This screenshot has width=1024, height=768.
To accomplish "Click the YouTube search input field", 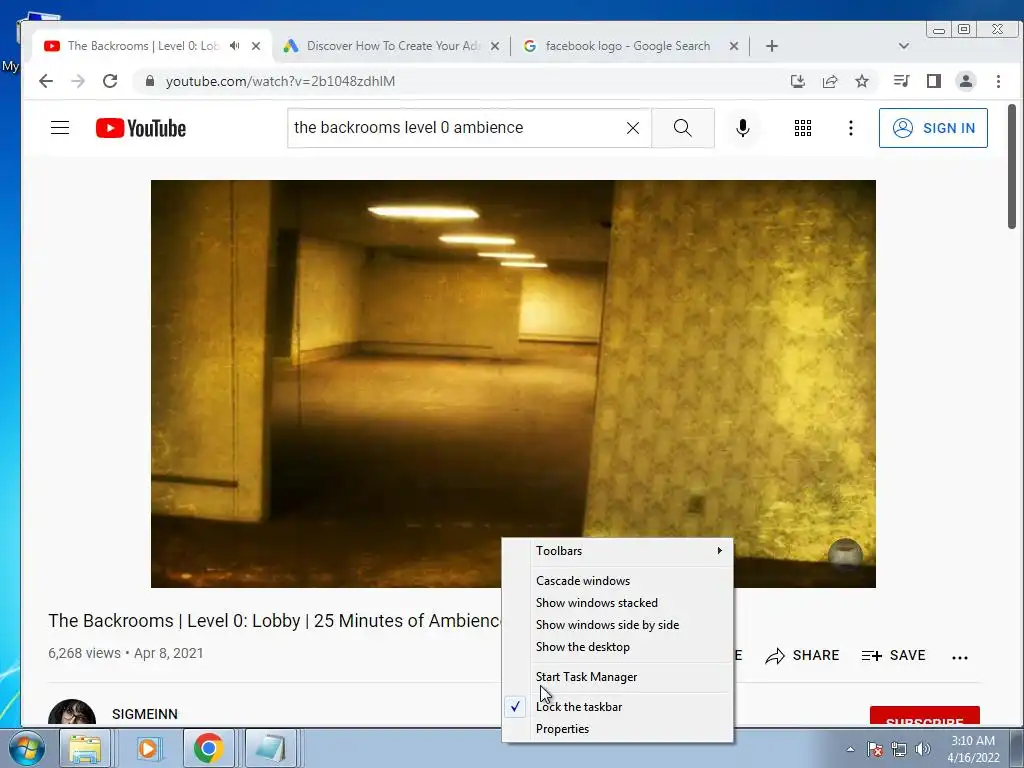I will point(457,128).
